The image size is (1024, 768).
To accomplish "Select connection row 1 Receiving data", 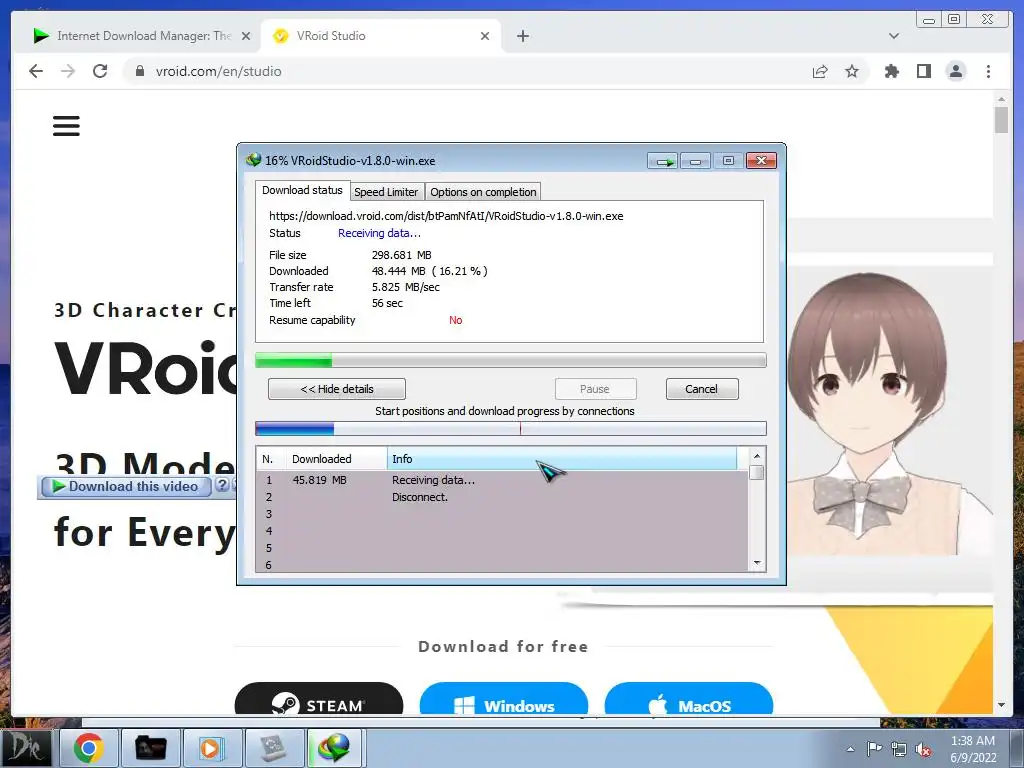I will point(502,480).
